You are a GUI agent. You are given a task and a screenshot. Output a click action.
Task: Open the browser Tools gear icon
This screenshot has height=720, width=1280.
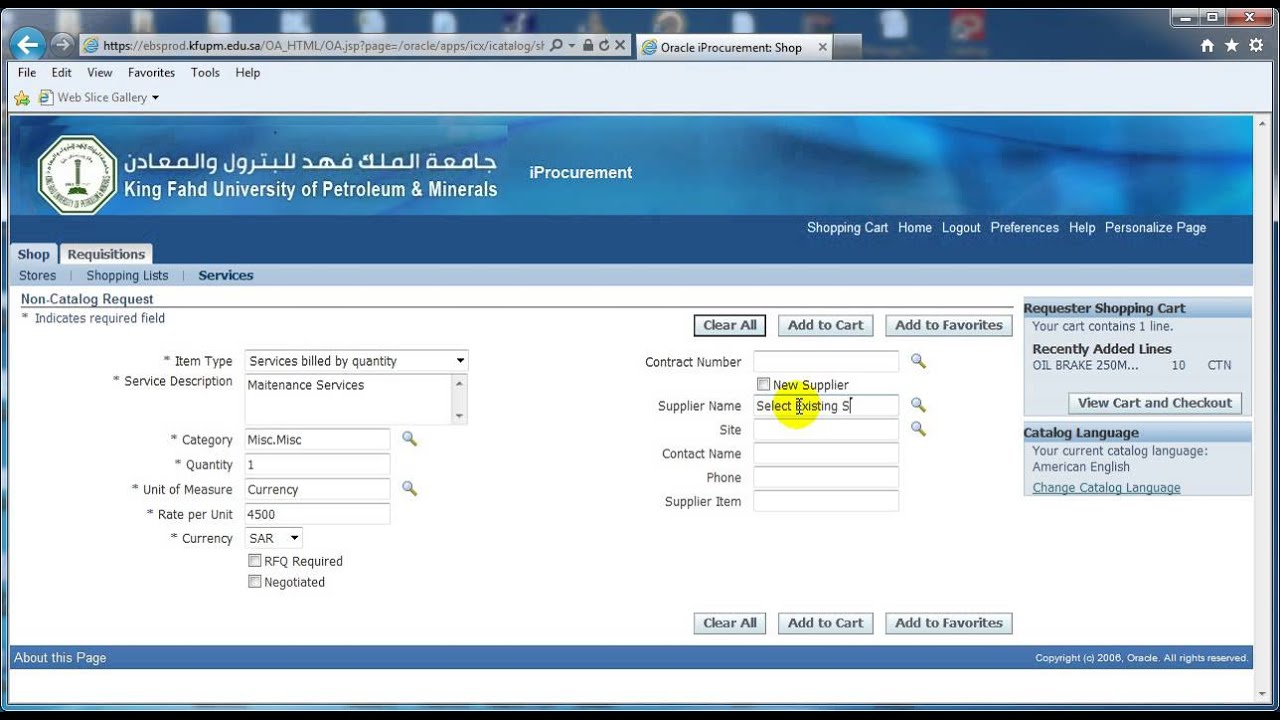pyautogui.click(x=1256, y=46)
